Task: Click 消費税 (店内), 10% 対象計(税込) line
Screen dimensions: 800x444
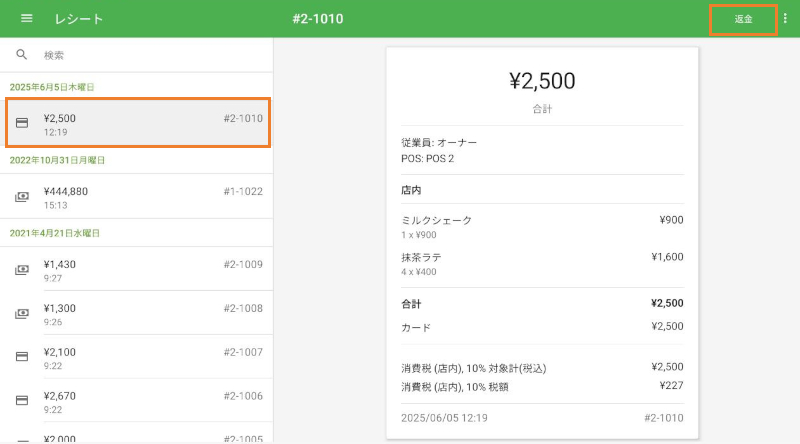Action: click(542, 368)
